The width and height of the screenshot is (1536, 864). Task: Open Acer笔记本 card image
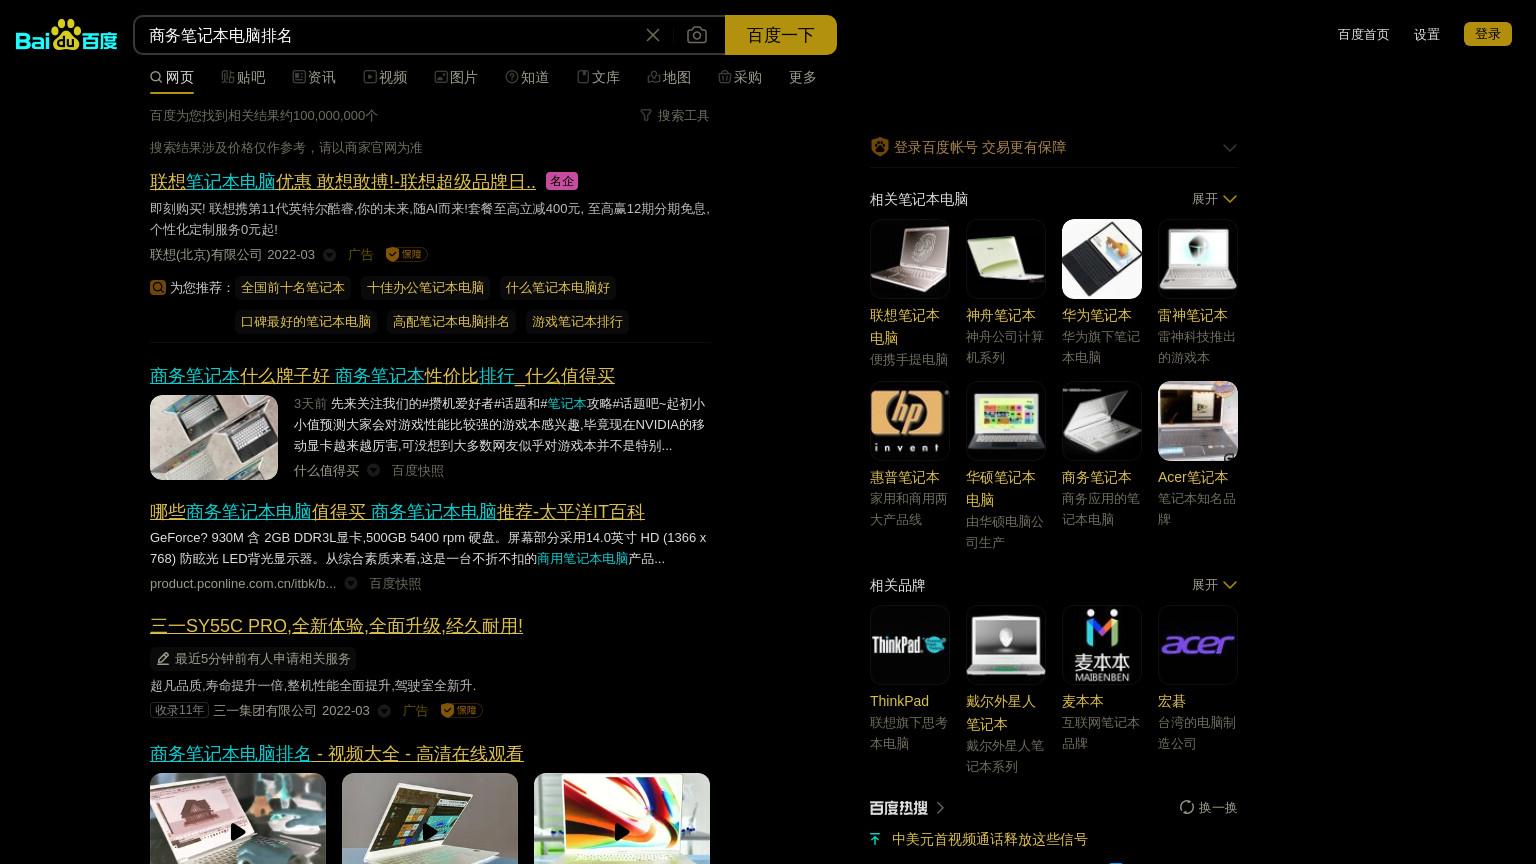(x=1198, y=421)
